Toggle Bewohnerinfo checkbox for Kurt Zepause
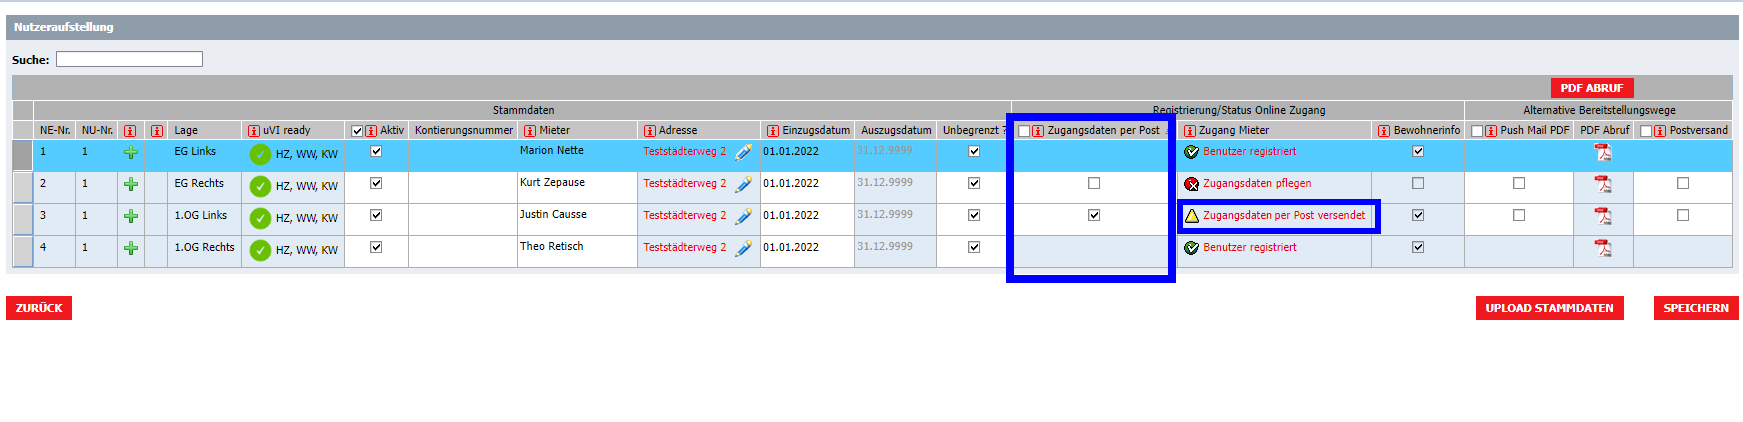 (x=1418, y=183)
